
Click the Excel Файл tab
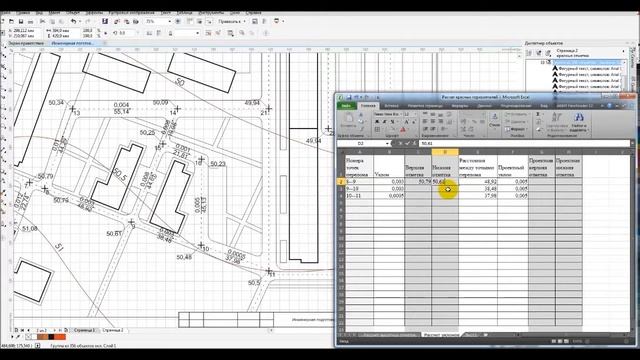click(346, 106)
